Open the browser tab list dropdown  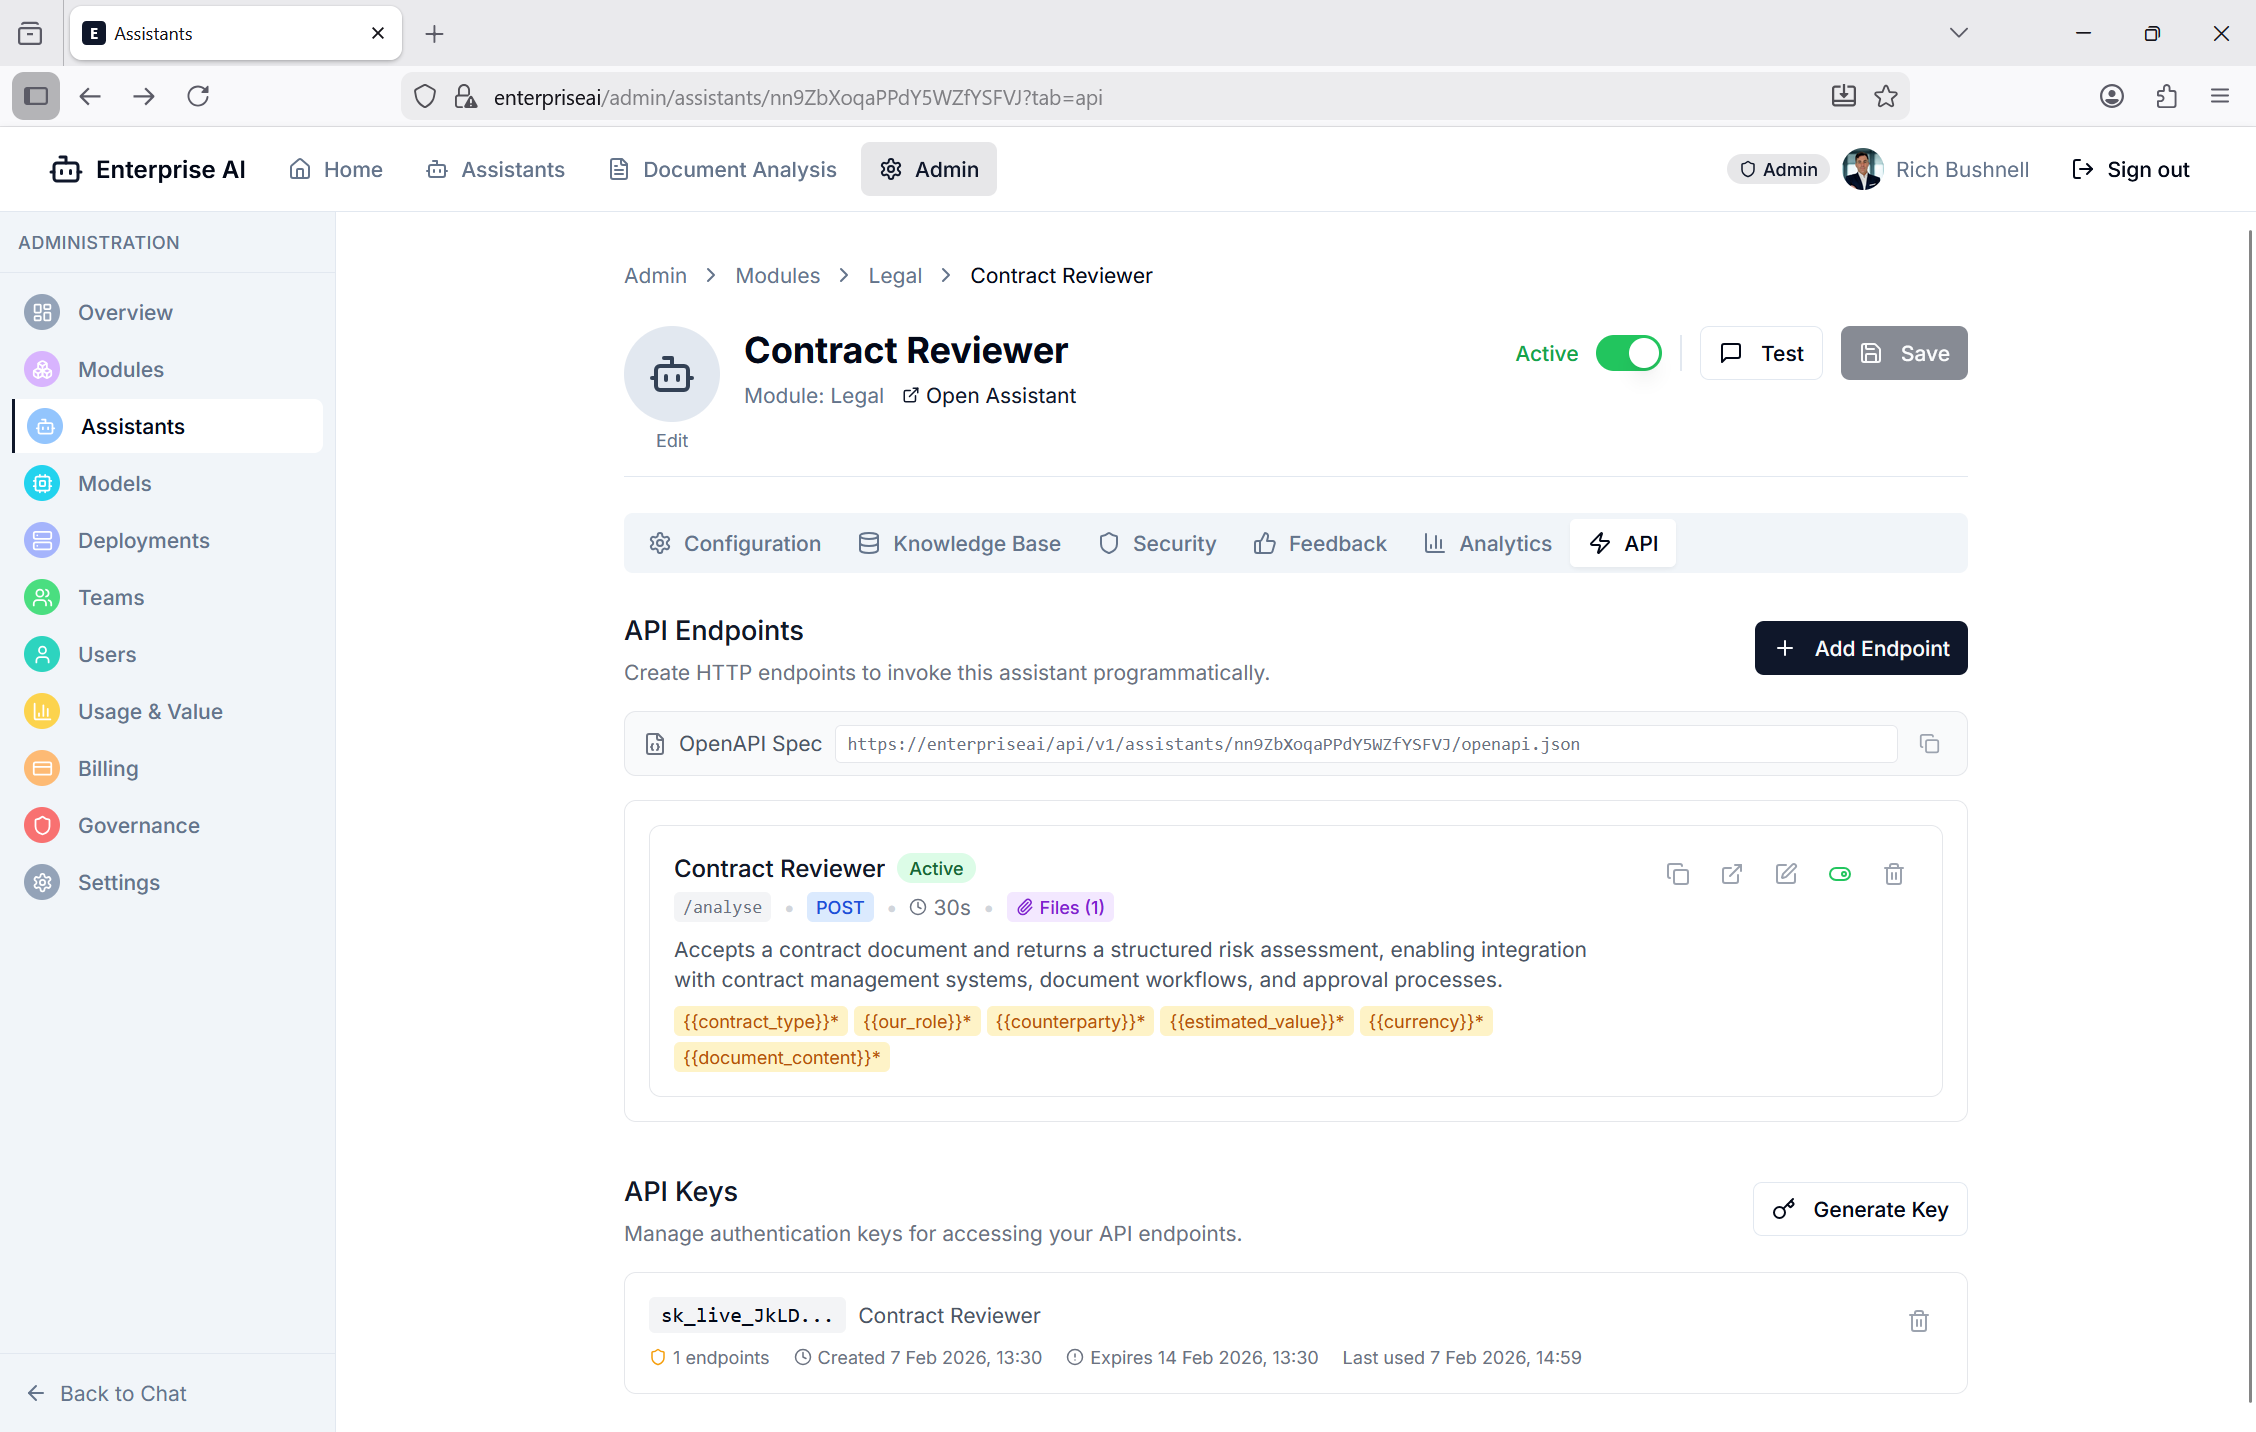[x=1958, y=32]
